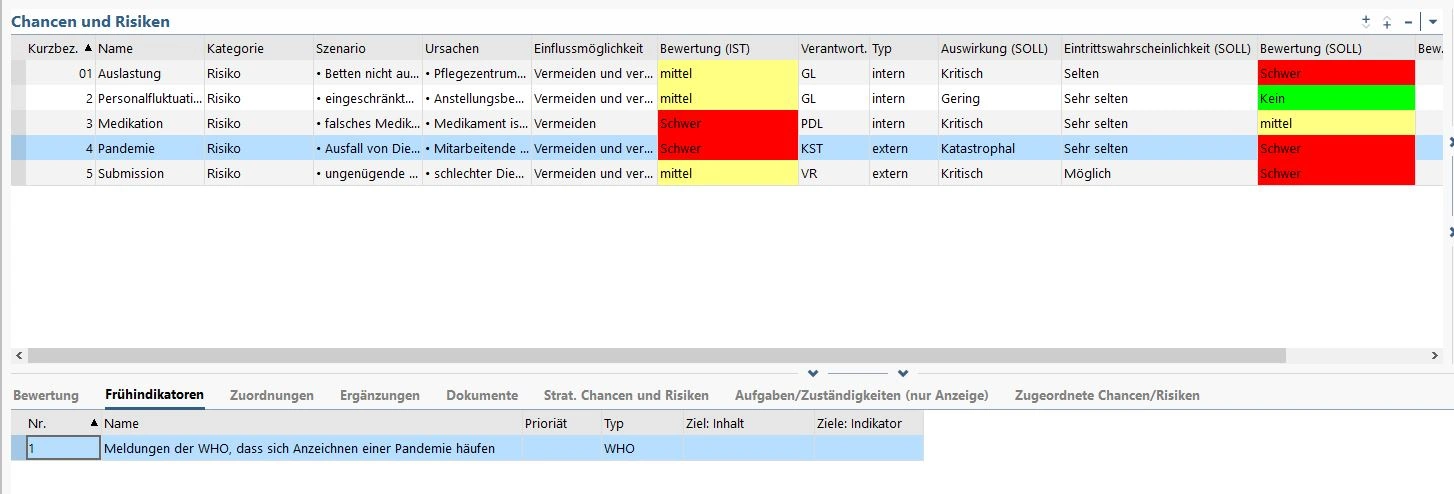Select the Personalfluktuati... row name cell

click(x=148, y=98)
